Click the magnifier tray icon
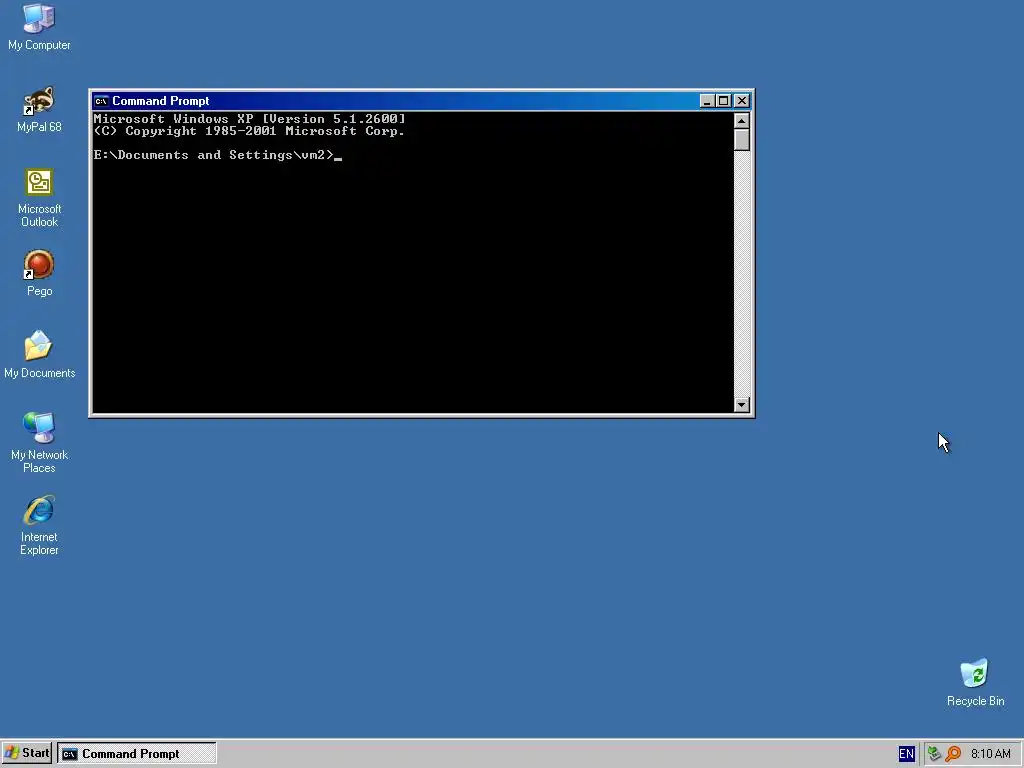The height and width of the screenshot is (768, 1024). point(953,754)
